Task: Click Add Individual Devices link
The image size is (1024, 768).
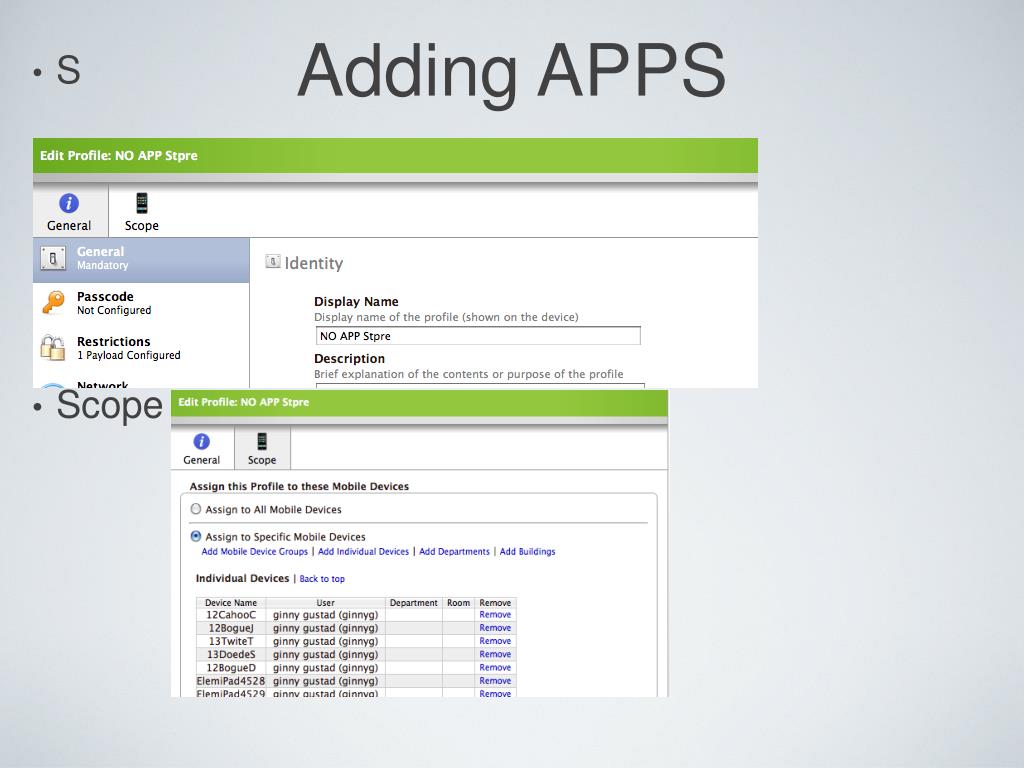Action: (x=363, y=551)
